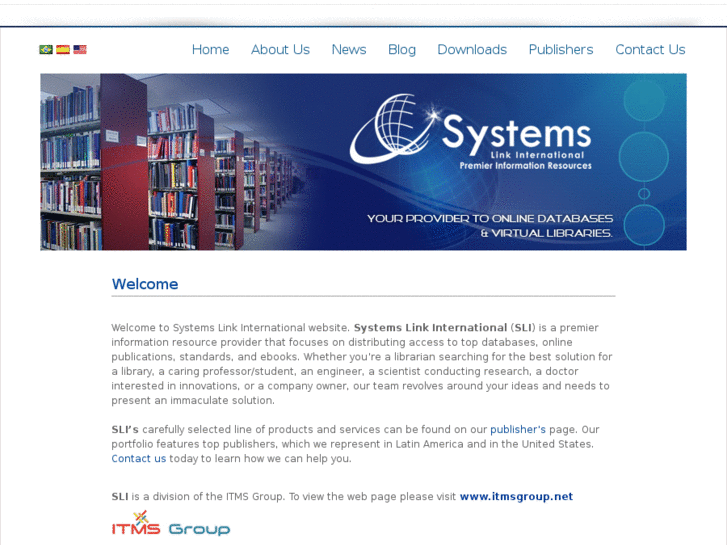The width and height of the screenshot is (727, 545).
Task: Switch site language via Spain flag
Action: click(x=63, y=49)
